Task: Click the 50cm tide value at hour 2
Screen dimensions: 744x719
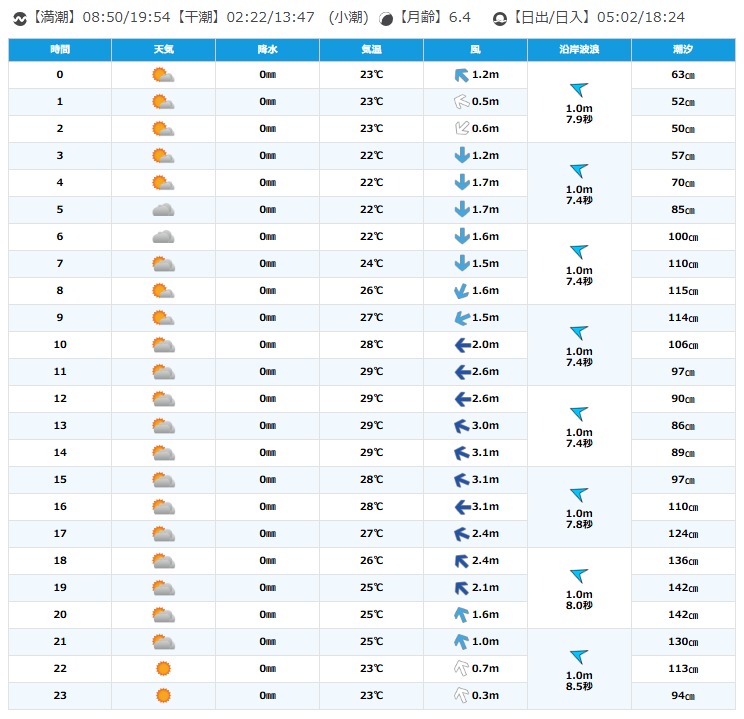Action: point(683,129)
